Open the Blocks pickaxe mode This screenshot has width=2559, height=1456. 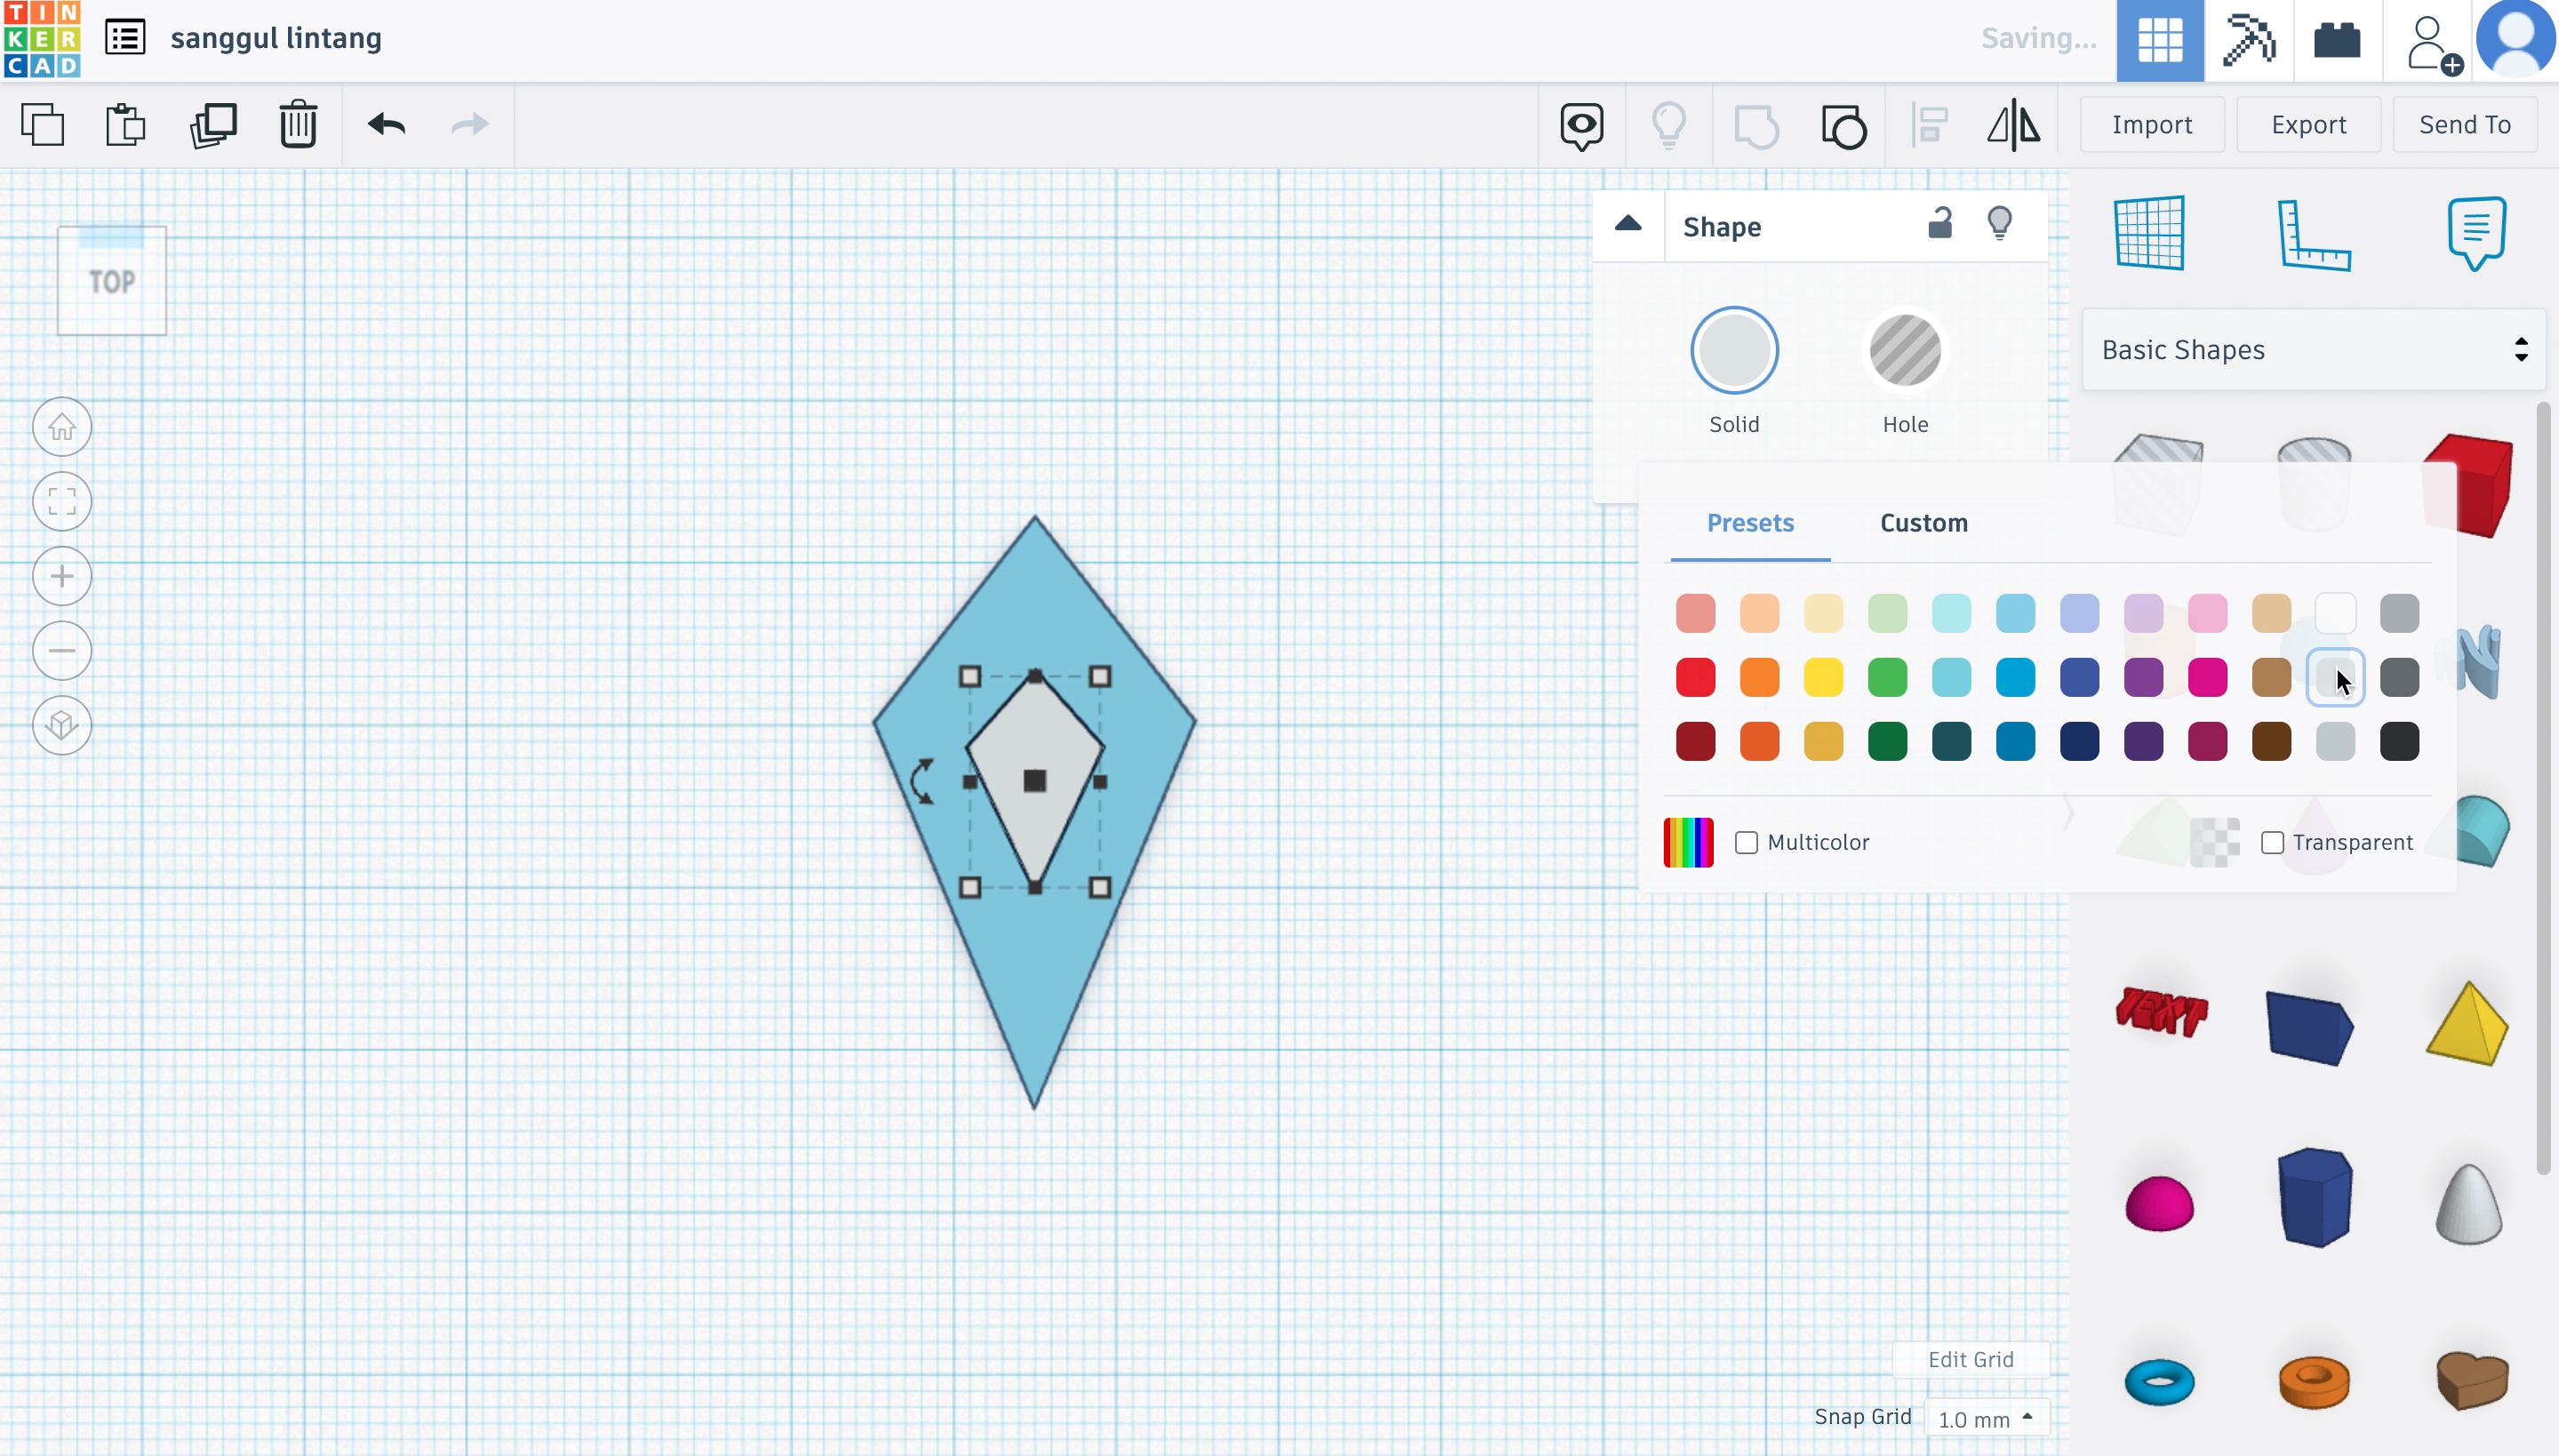2249,40
